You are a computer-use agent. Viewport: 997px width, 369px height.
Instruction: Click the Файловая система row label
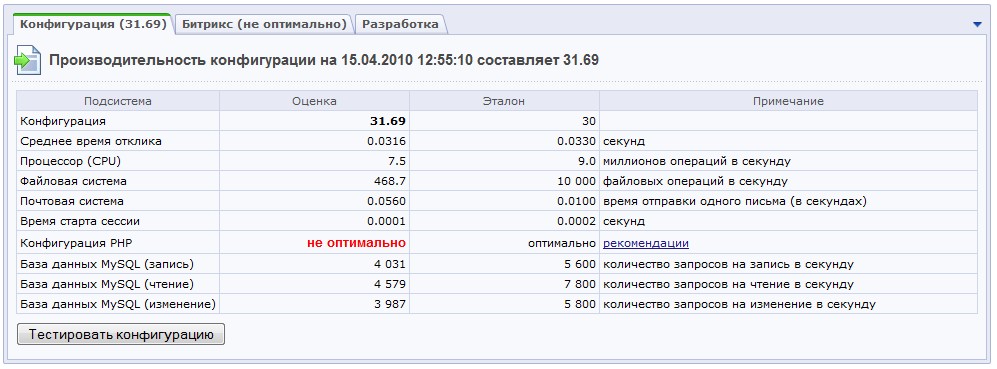coord(73,181)
